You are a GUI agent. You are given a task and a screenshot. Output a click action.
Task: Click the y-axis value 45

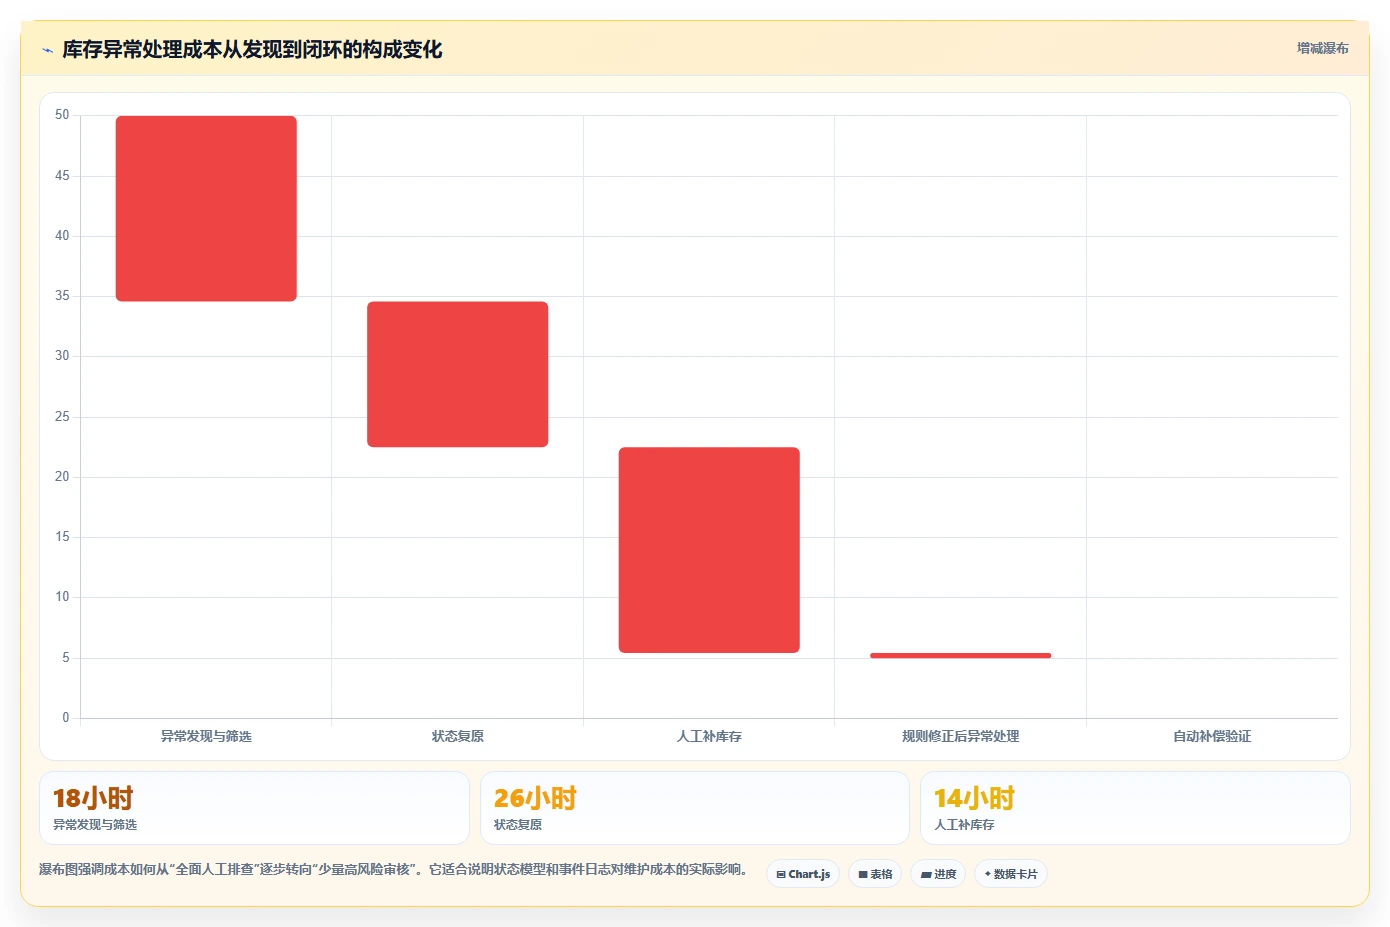pyautogui.click(x=62, y=176)
